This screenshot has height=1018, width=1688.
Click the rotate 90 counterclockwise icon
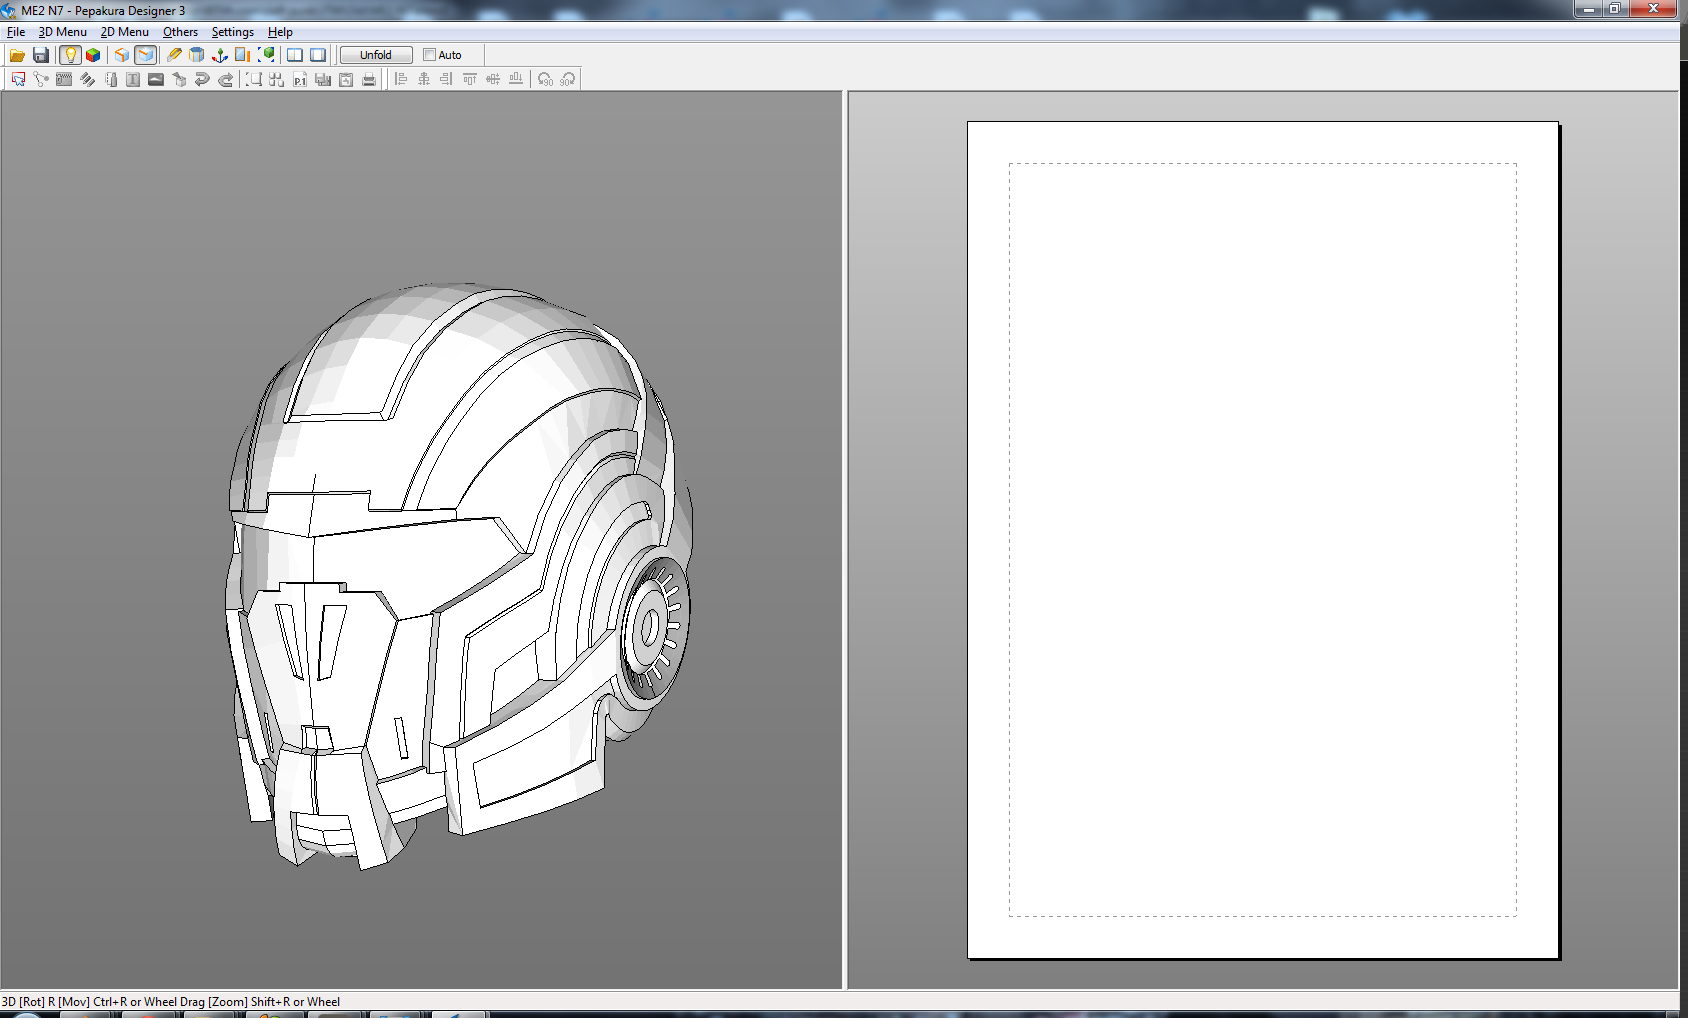[545, 79]
